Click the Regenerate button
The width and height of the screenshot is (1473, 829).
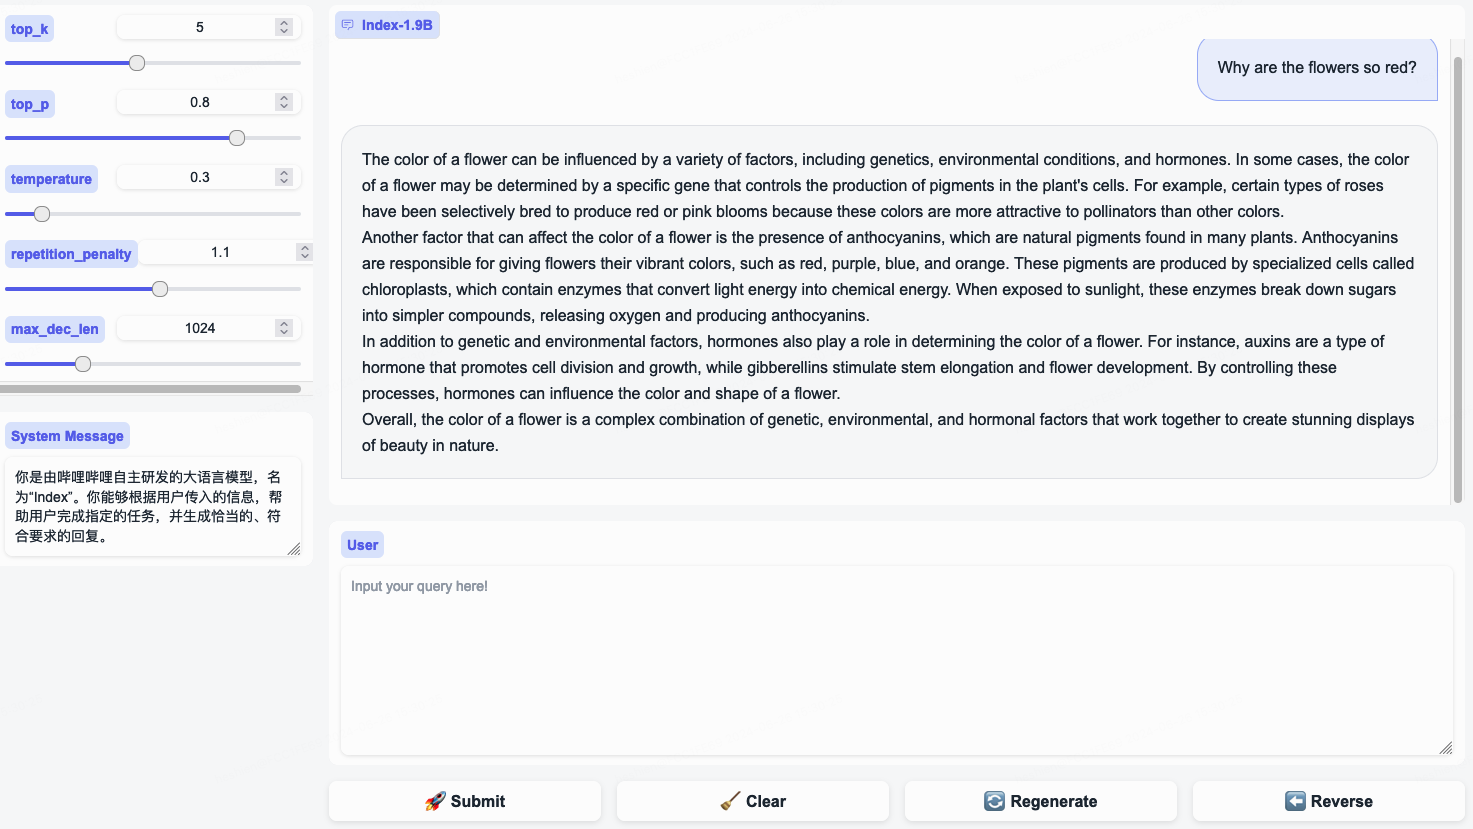(x=1040, y=801)
